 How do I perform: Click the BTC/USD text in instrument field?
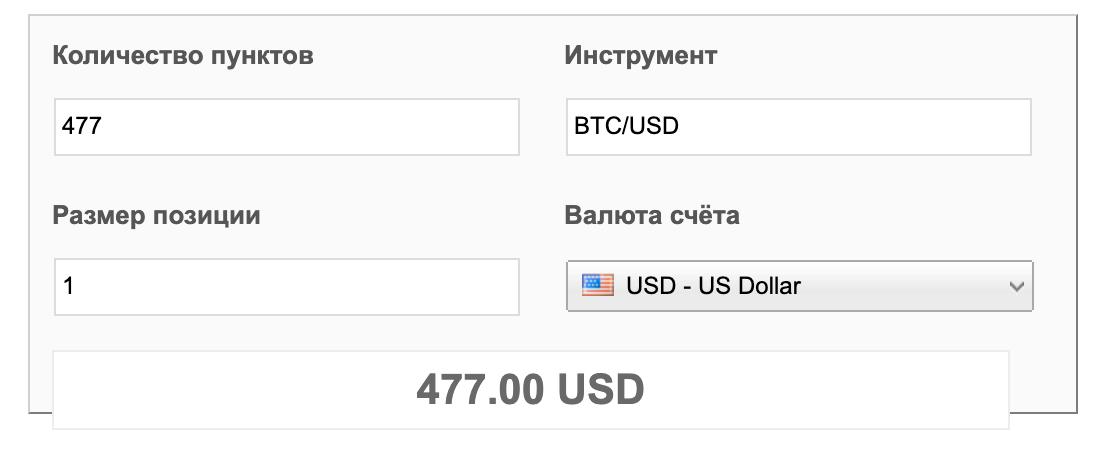(x=626, y=127)
